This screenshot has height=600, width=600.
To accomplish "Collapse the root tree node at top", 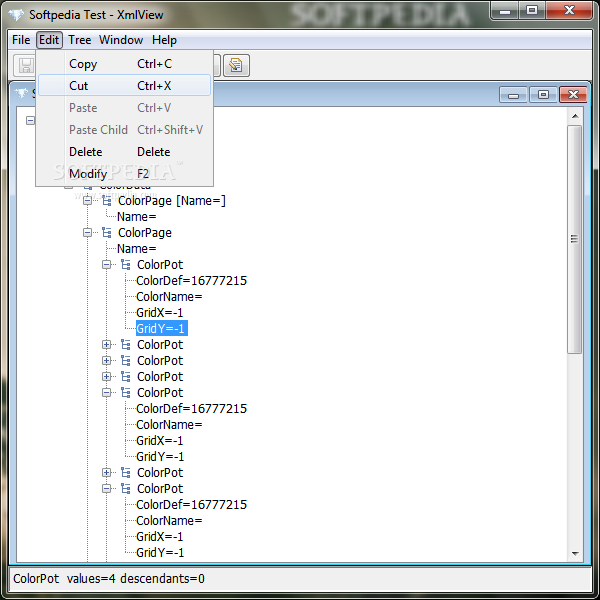I will (x=30, y=121).
